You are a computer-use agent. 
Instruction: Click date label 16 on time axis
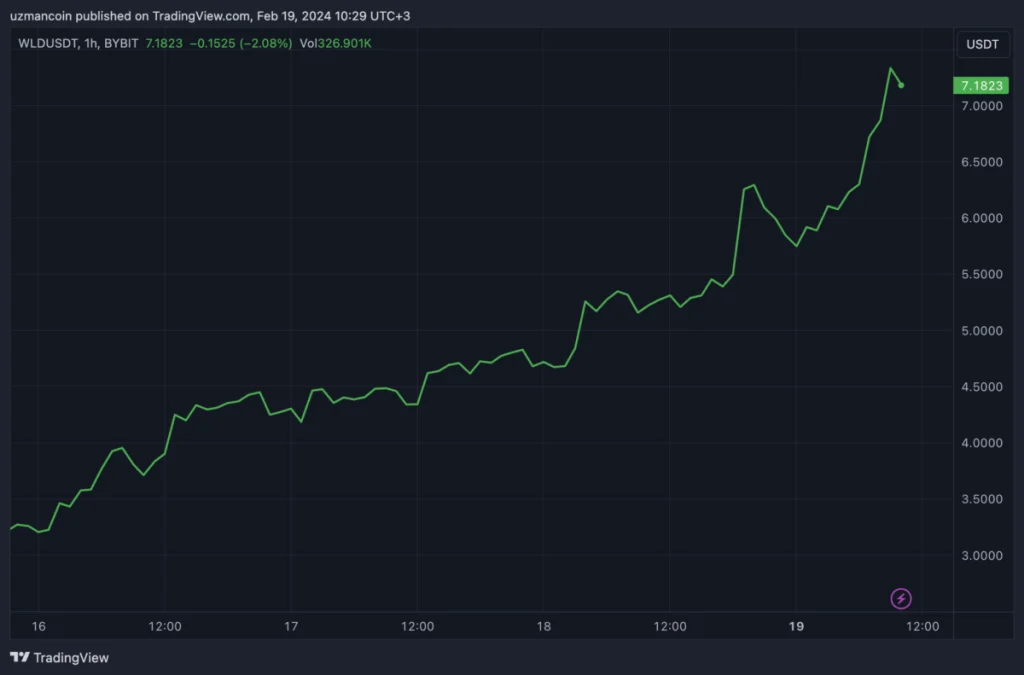[39, 627]
